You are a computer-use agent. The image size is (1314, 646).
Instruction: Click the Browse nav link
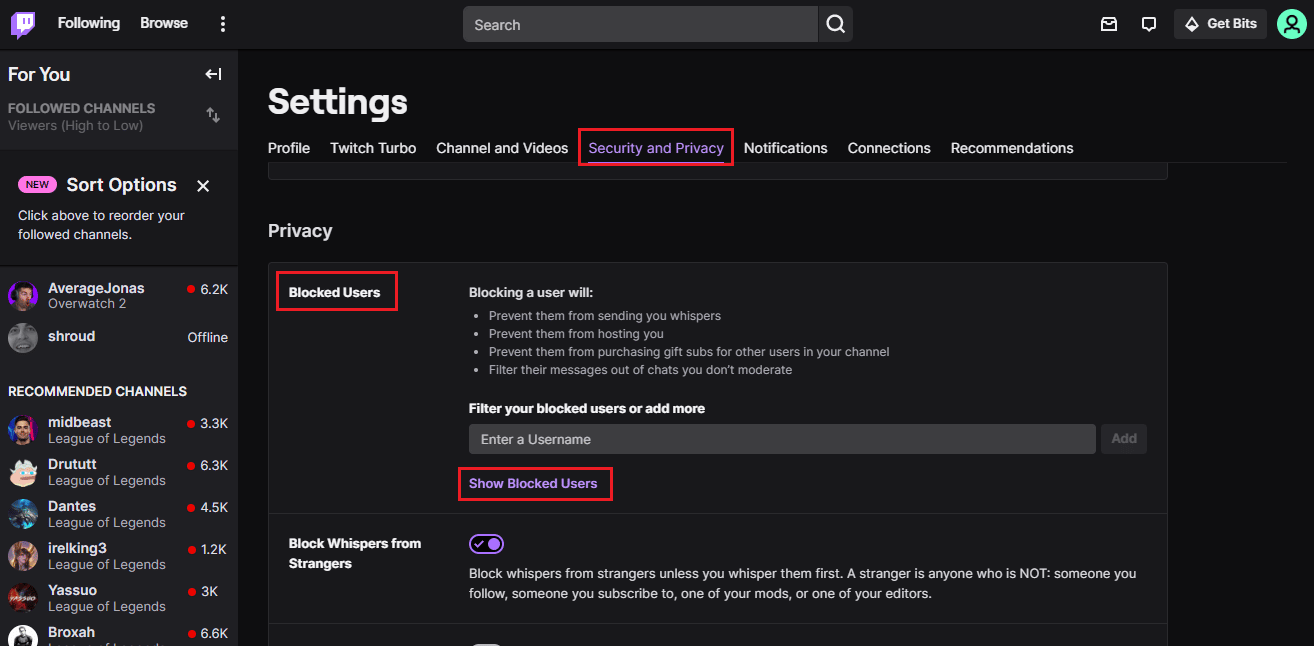[164, 23]
